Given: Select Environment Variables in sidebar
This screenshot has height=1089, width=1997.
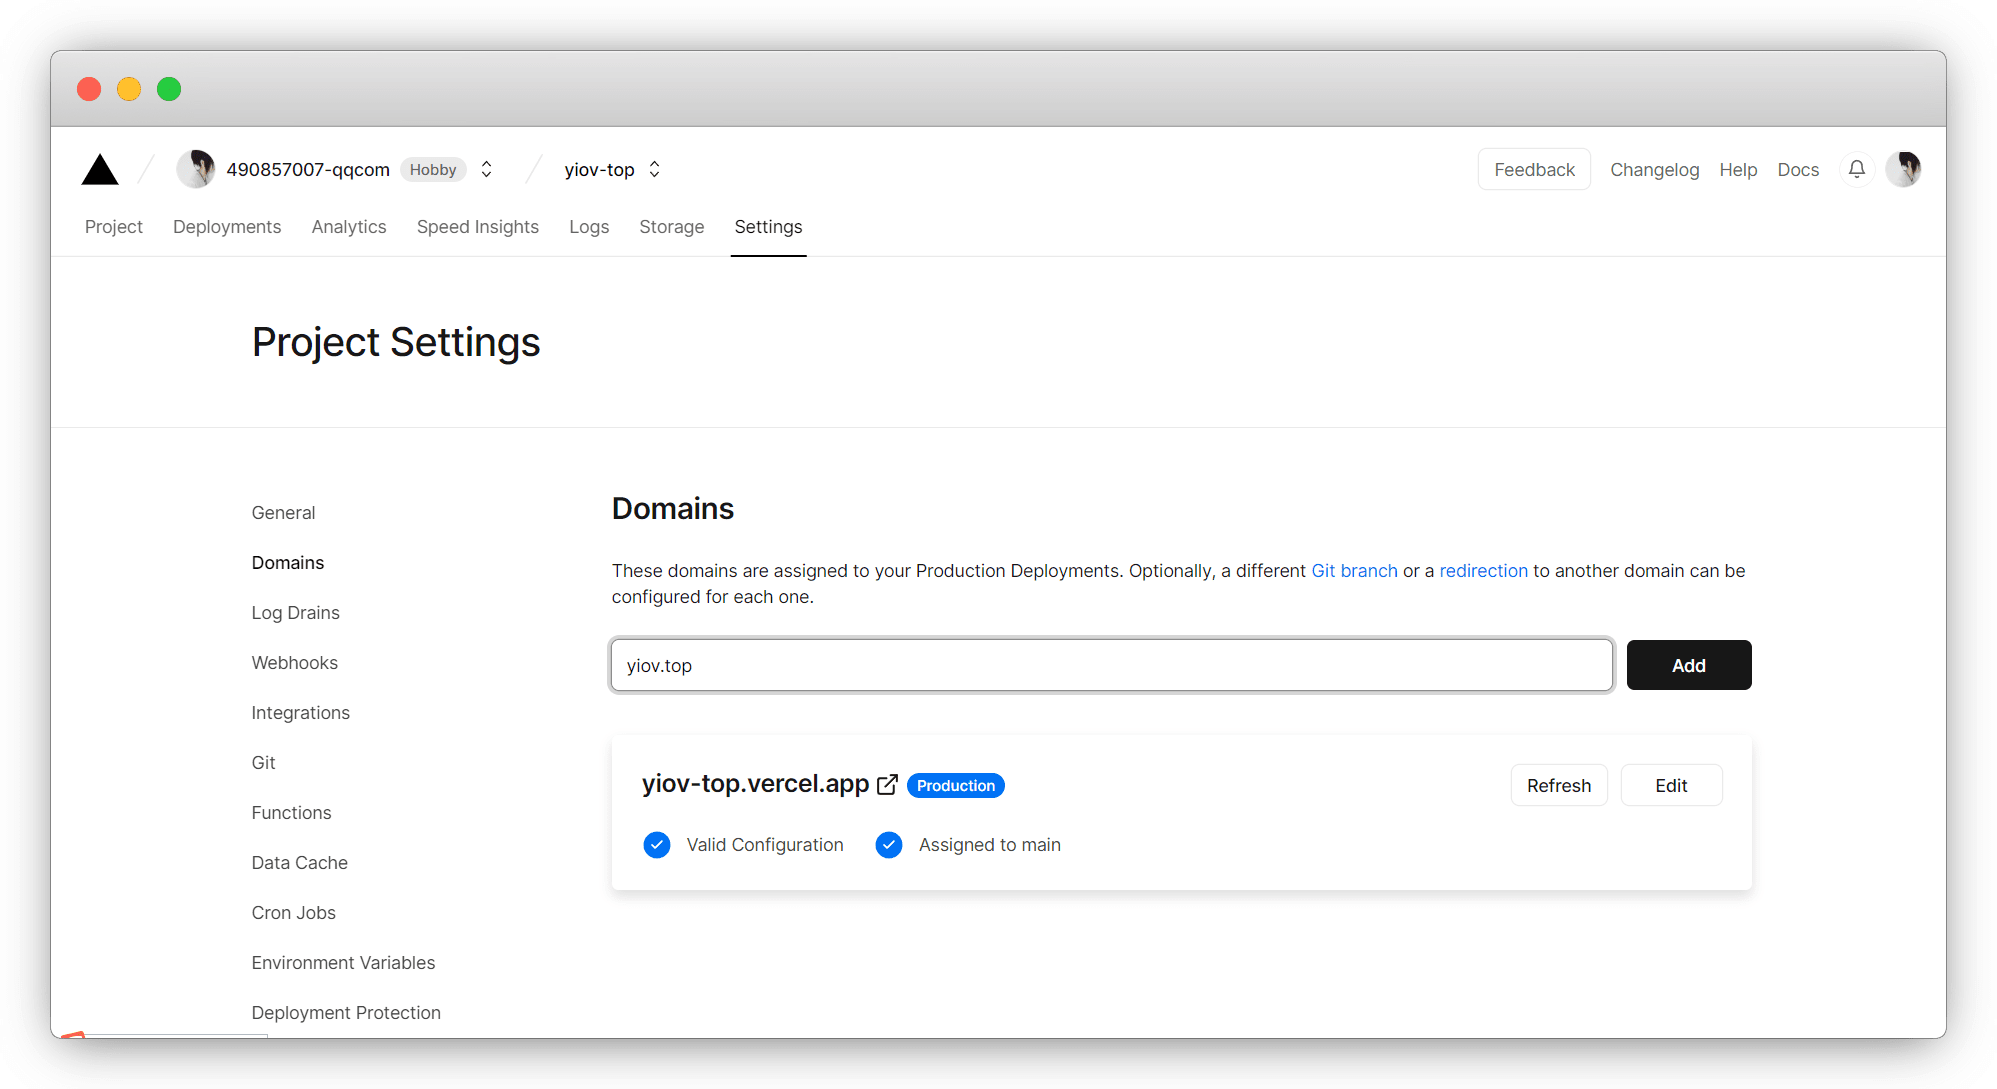Looking at the screenshot, I should 343,963.
